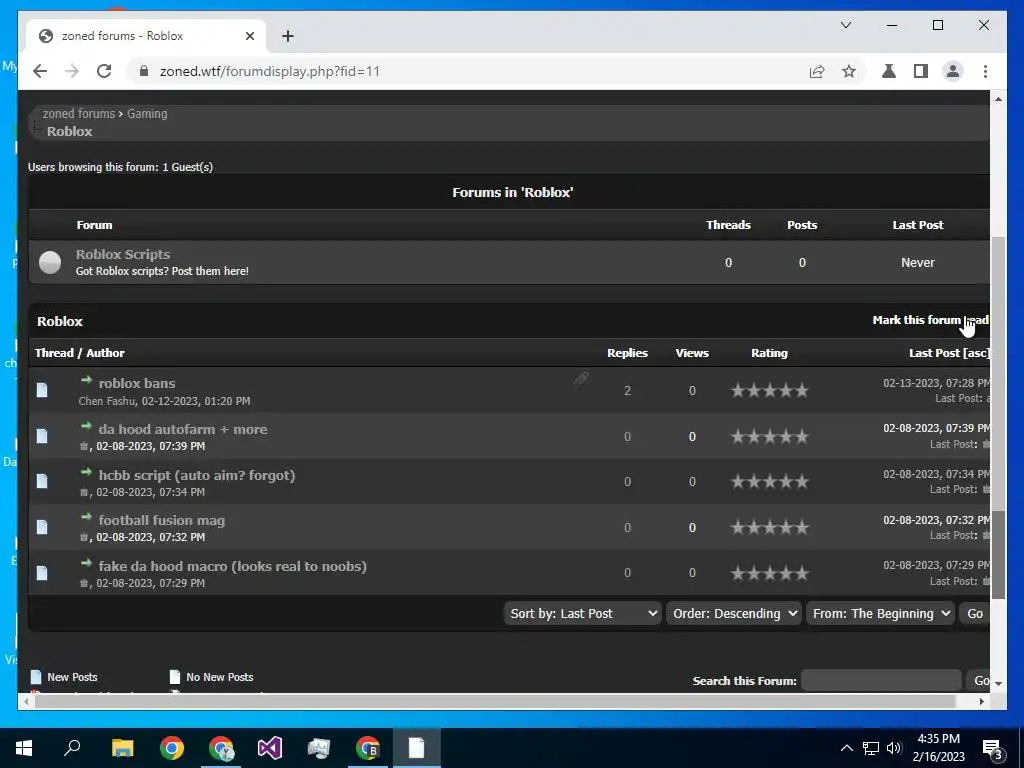Sort by Thread column header

tap(54, 353)
